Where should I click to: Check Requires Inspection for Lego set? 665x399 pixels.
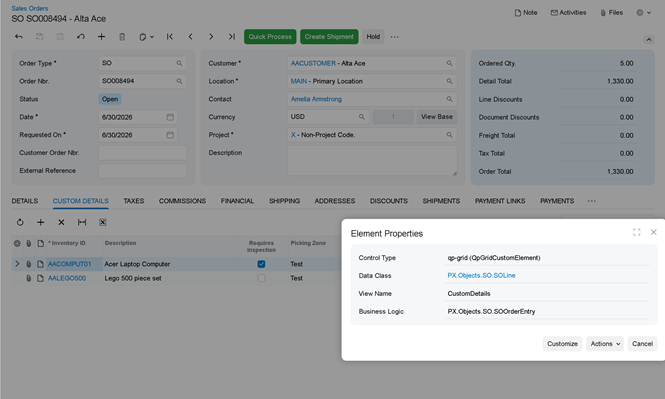point(261,278)
